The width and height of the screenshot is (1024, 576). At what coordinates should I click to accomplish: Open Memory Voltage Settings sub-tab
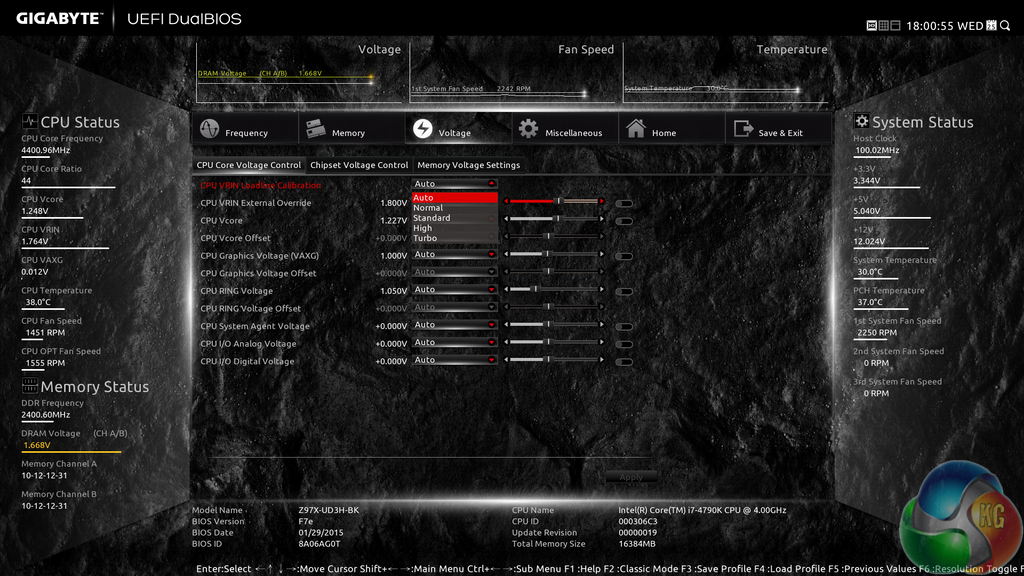pos(468,165)
